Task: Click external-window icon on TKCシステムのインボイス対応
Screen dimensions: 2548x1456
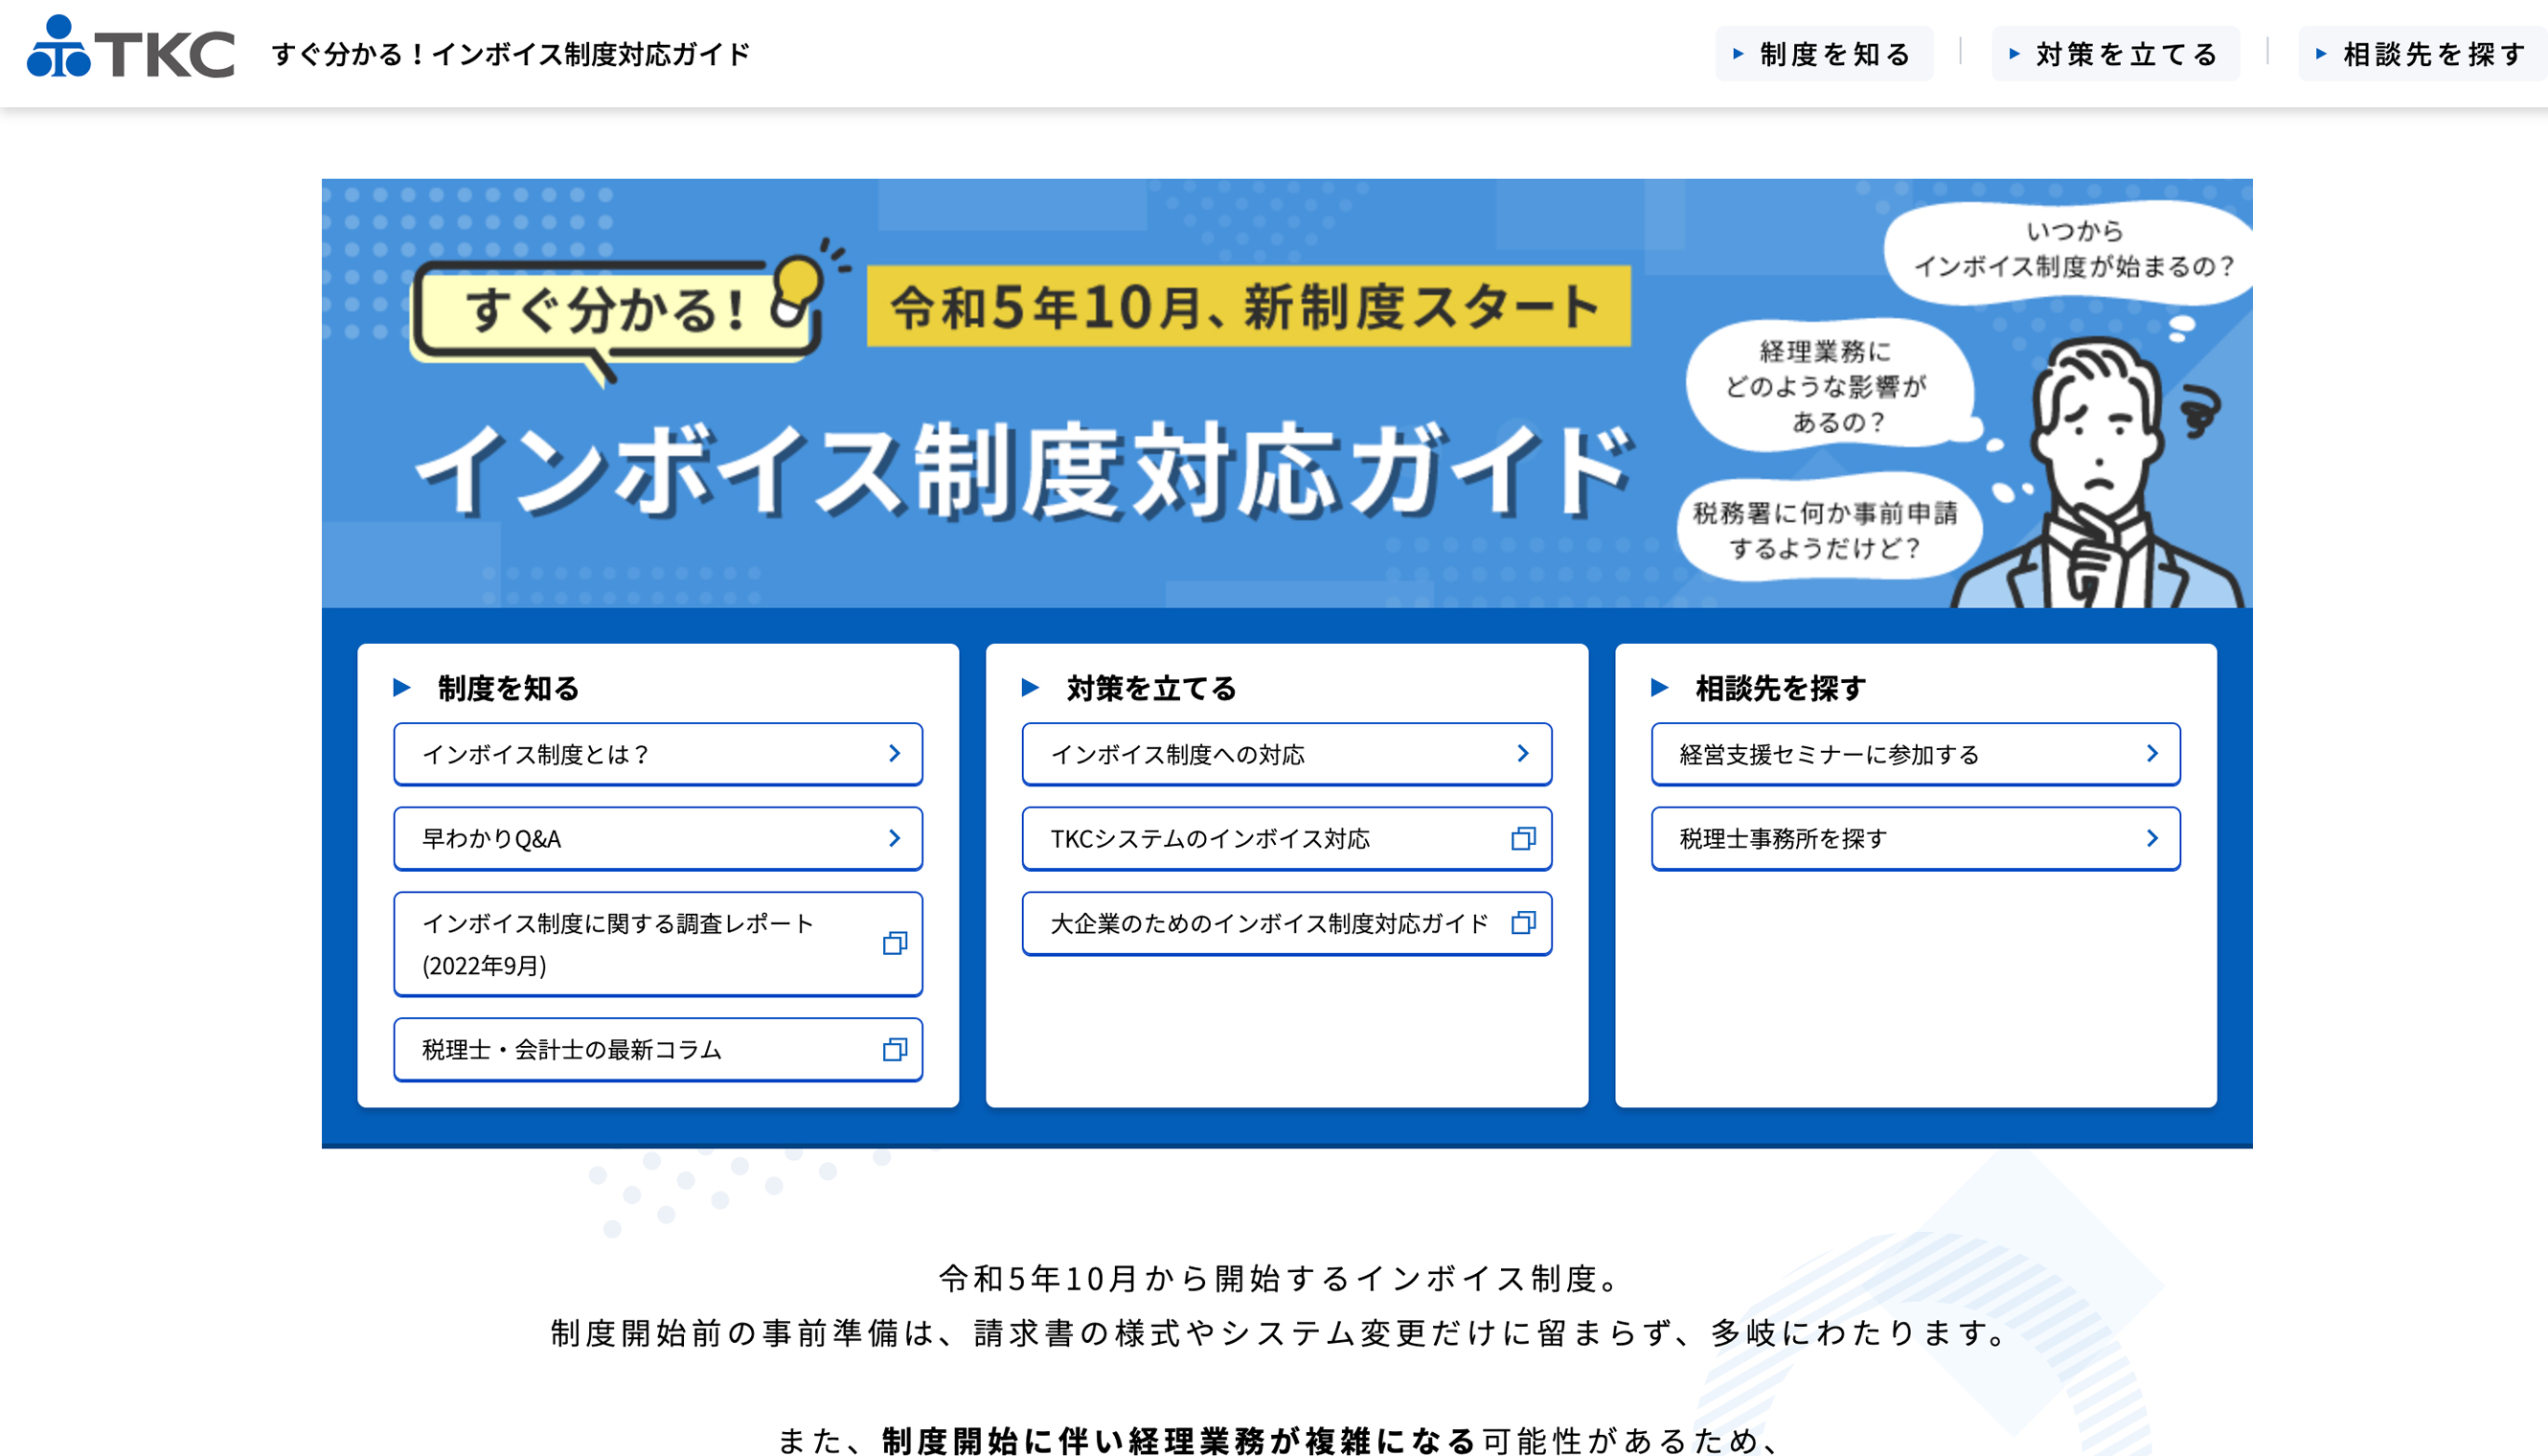Action: pyautogui.click(x=1523, y=838)
